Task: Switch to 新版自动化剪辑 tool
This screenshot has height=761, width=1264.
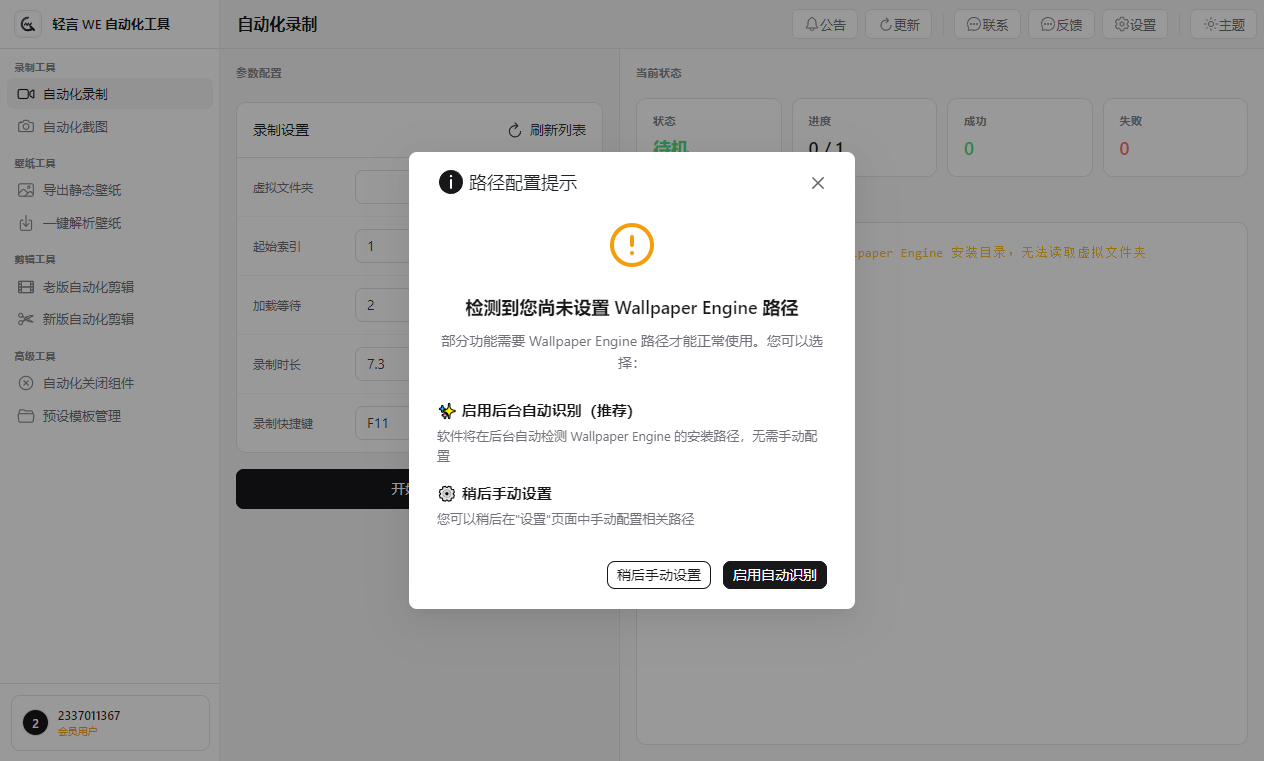Action: coord(87,319)
